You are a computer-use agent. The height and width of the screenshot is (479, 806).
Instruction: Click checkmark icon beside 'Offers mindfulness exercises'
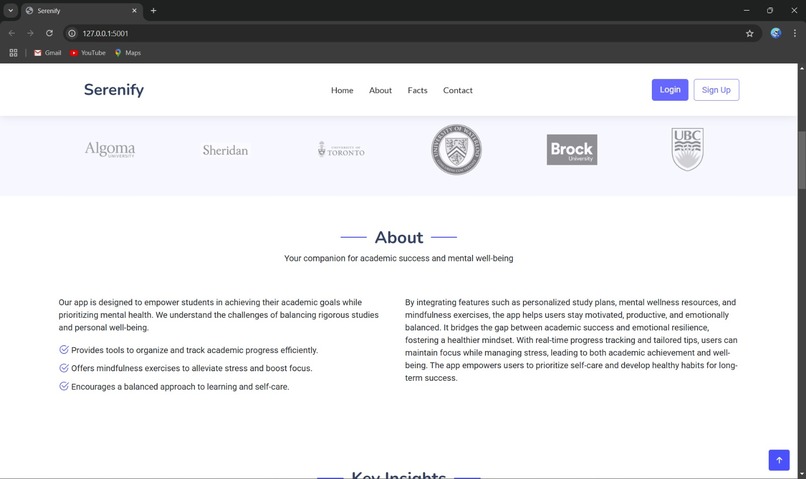(x=64, y=368)
